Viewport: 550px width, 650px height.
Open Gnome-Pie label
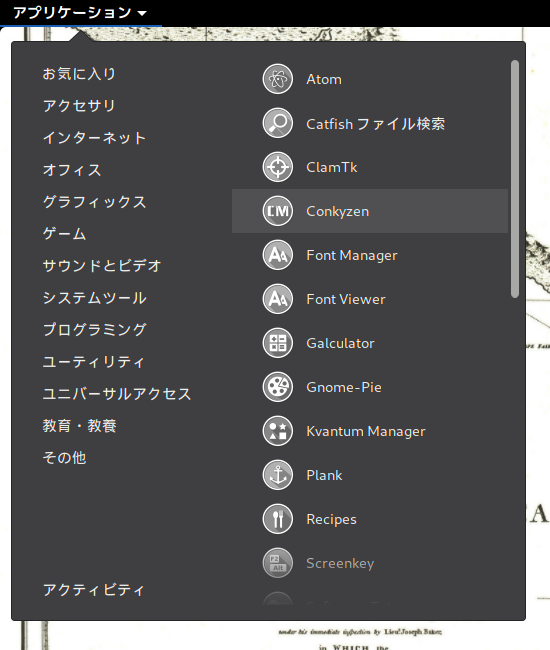344,387
